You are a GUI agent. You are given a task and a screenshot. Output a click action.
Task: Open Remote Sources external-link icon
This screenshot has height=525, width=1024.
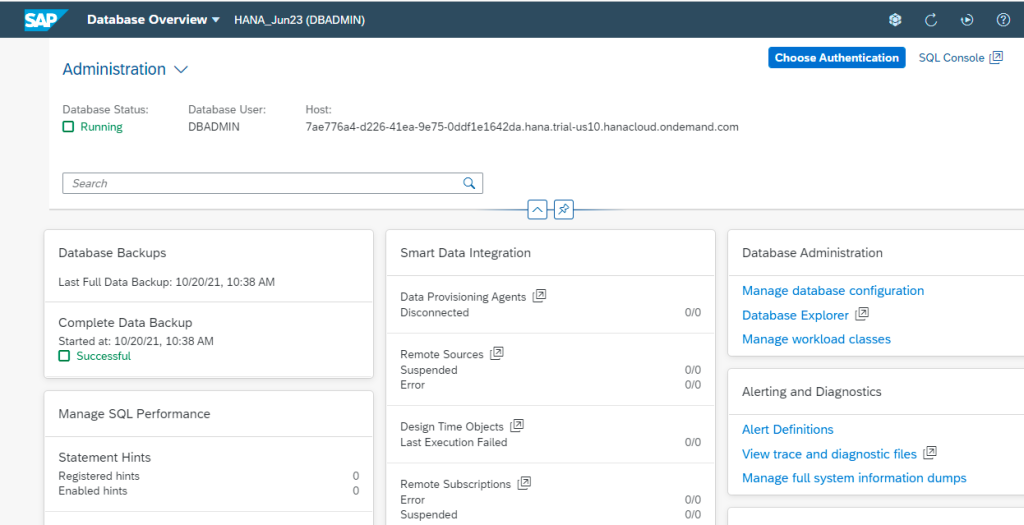tap(497, 353)
